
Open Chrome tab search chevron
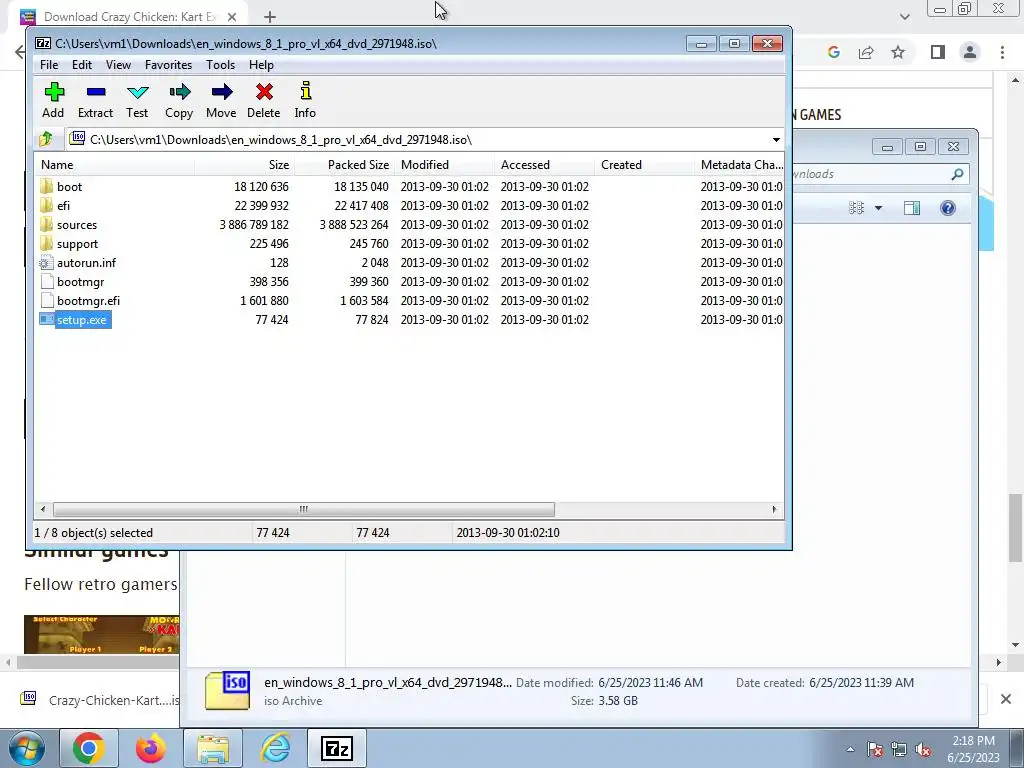click(x=904, y=17)
